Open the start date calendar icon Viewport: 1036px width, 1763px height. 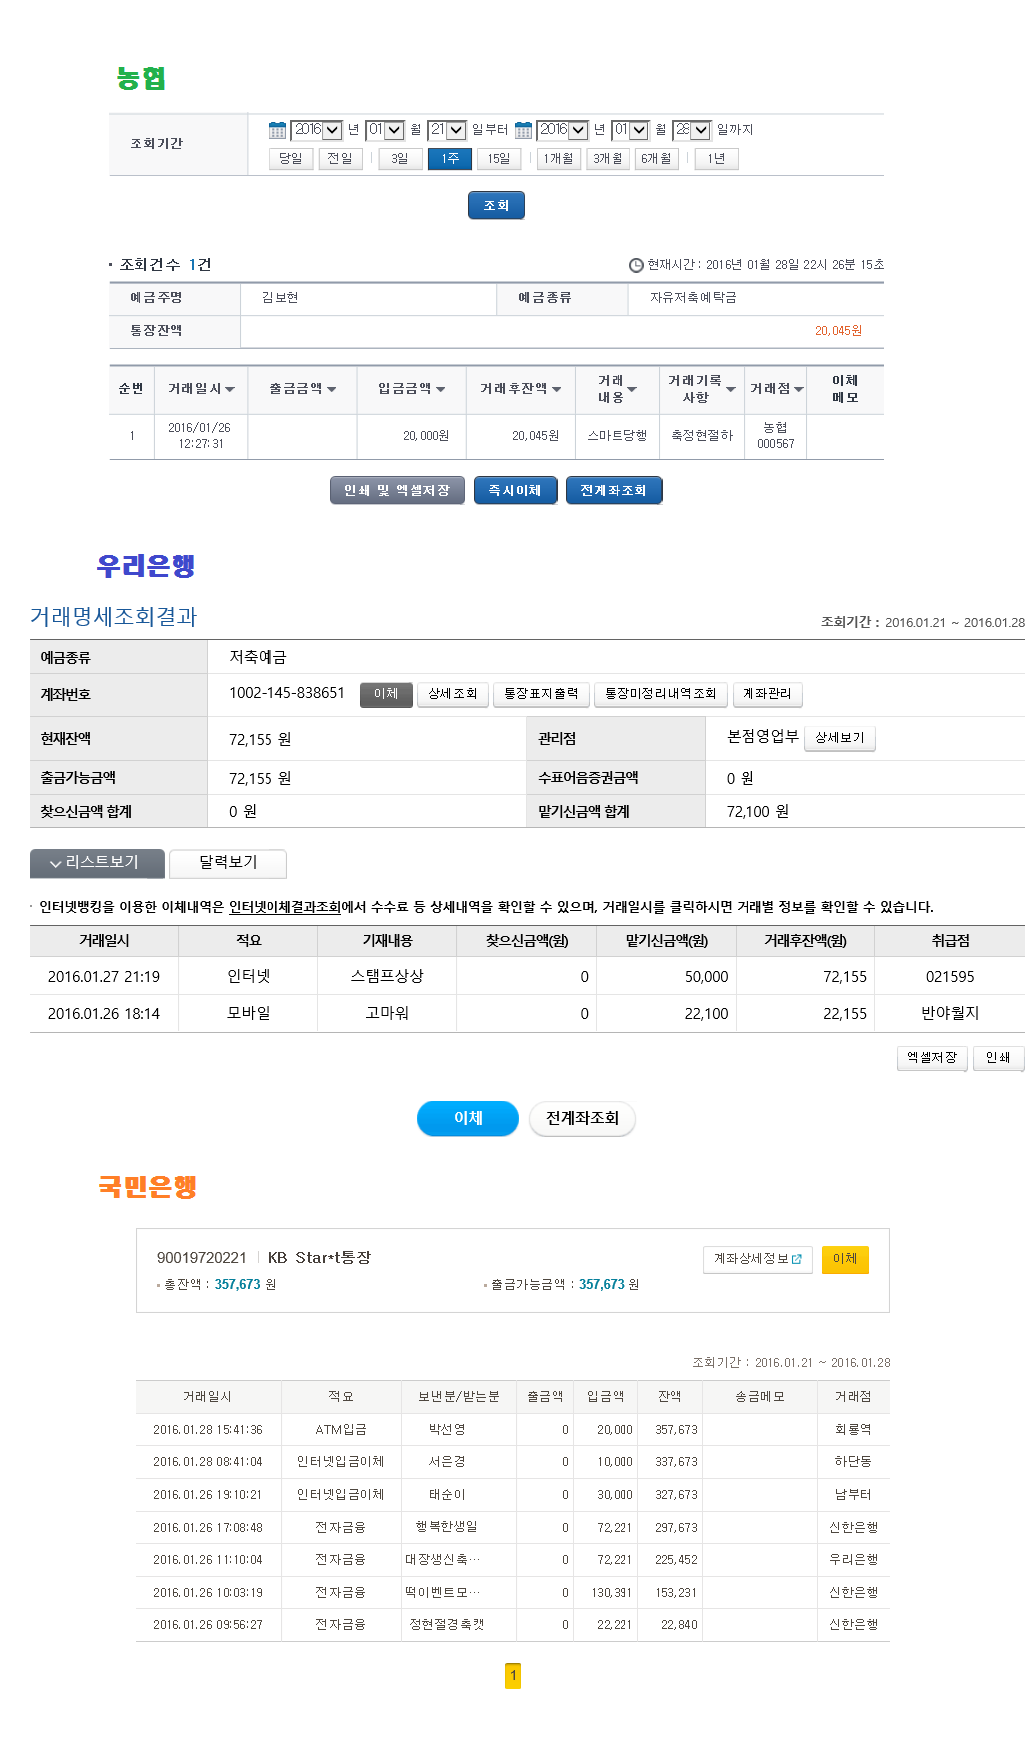tap(277, 130)
